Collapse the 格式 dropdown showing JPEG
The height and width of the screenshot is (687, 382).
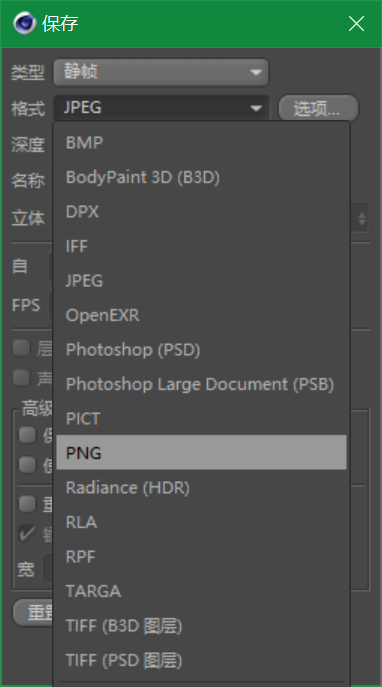pos(161,108)
